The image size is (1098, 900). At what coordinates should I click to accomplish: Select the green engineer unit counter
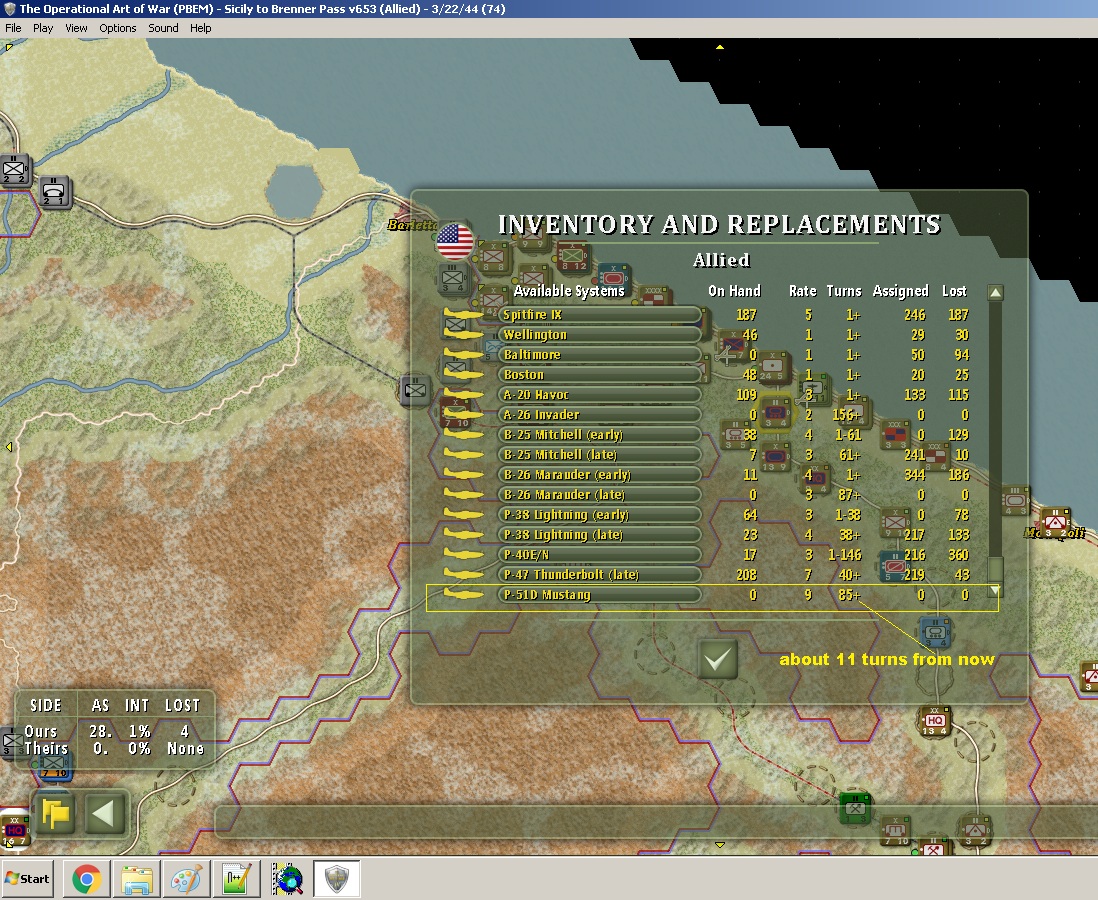(855, 808)
